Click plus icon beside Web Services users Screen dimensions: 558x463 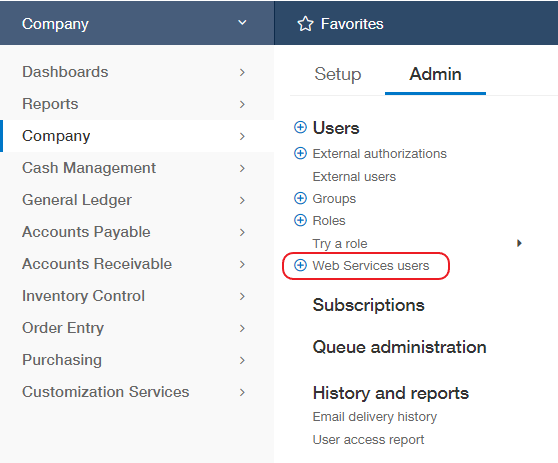[x=300, y=265]
